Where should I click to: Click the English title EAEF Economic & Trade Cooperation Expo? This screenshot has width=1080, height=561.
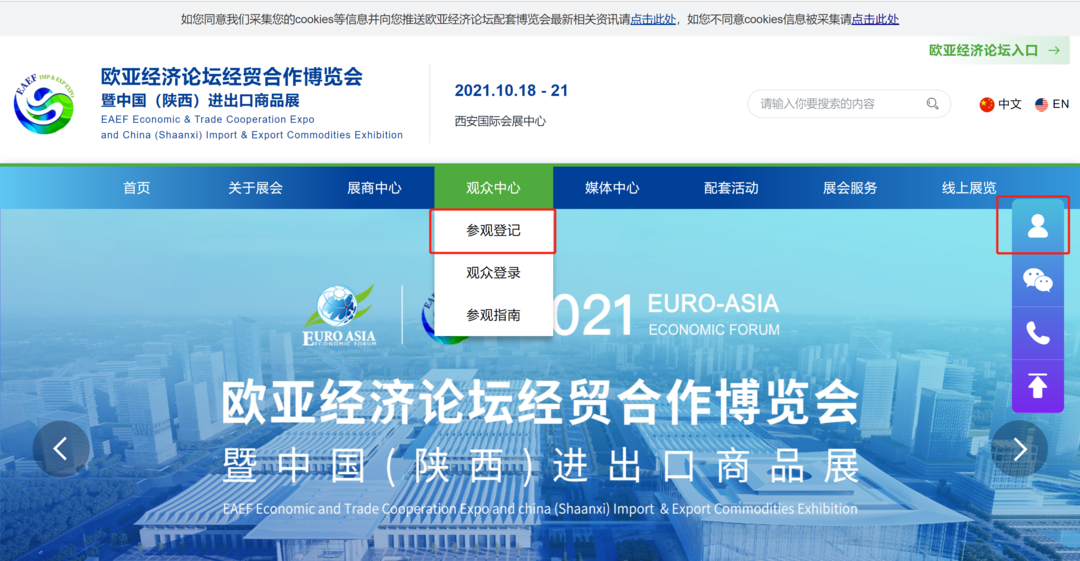(x=207, y=119)
